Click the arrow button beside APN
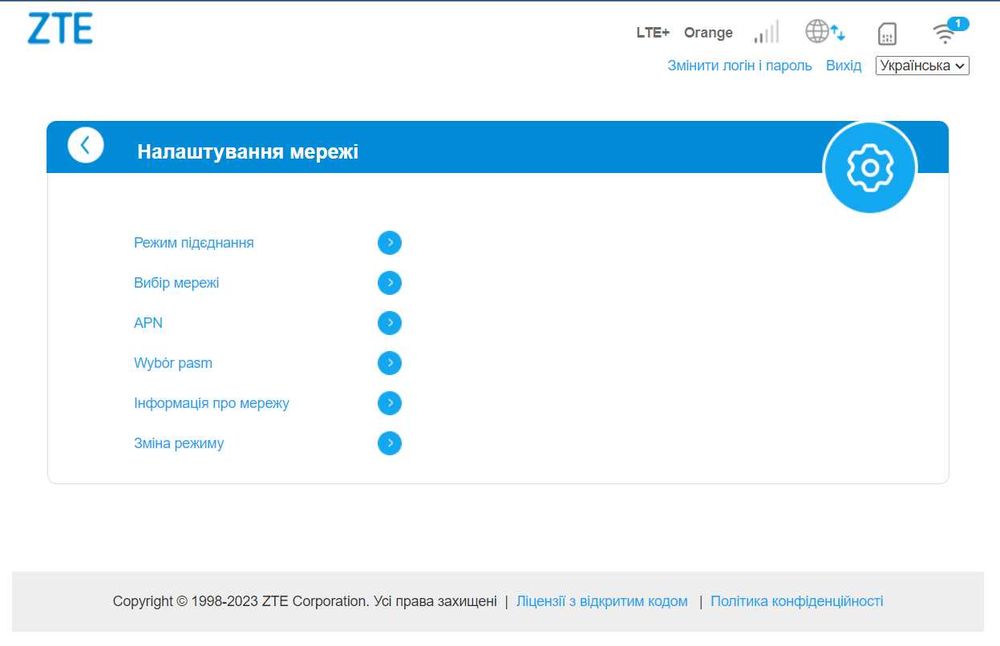Viewport: 1000px width, 646px height. pyautogui.click(x=390, y=323)
